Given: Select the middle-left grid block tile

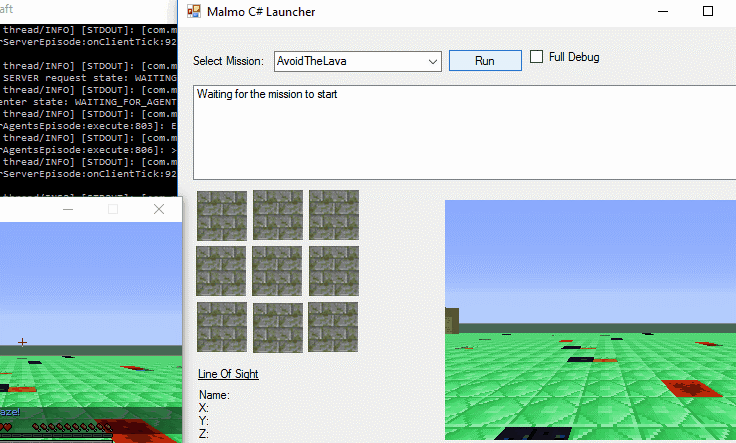Looking at the screenshot, I should click(221, 271).
